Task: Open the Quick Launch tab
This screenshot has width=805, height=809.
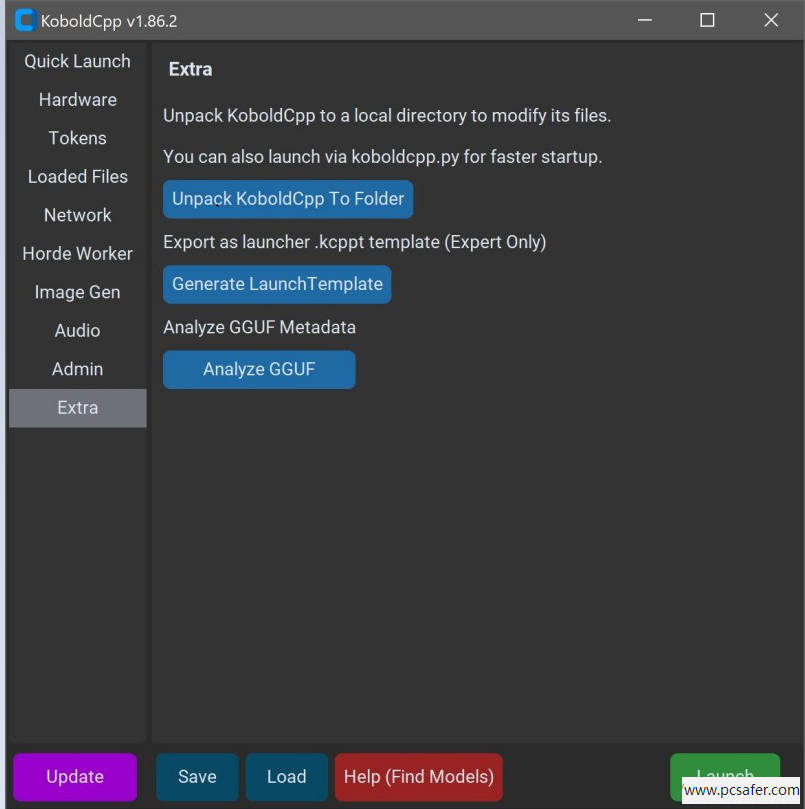Action: point(77,61)
